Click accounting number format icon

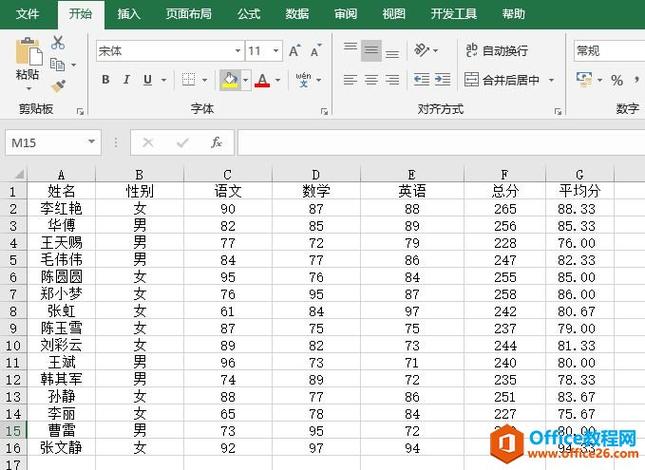pos(585,79)
